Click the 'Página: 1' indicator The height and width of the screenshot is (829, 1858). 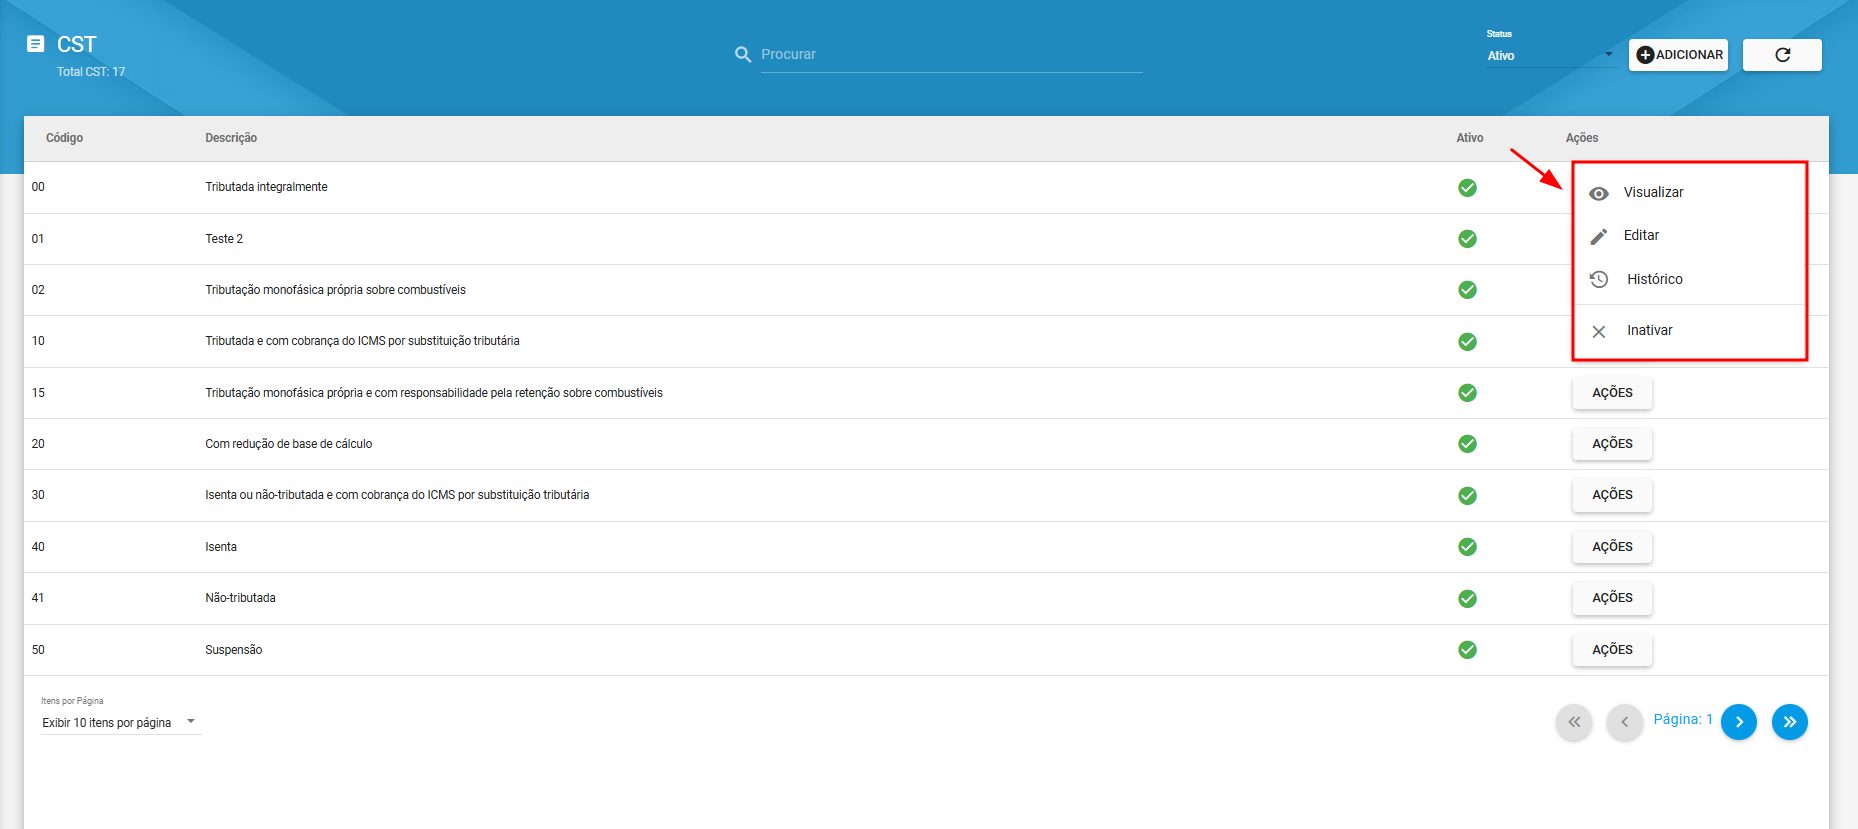point(1683,719)
